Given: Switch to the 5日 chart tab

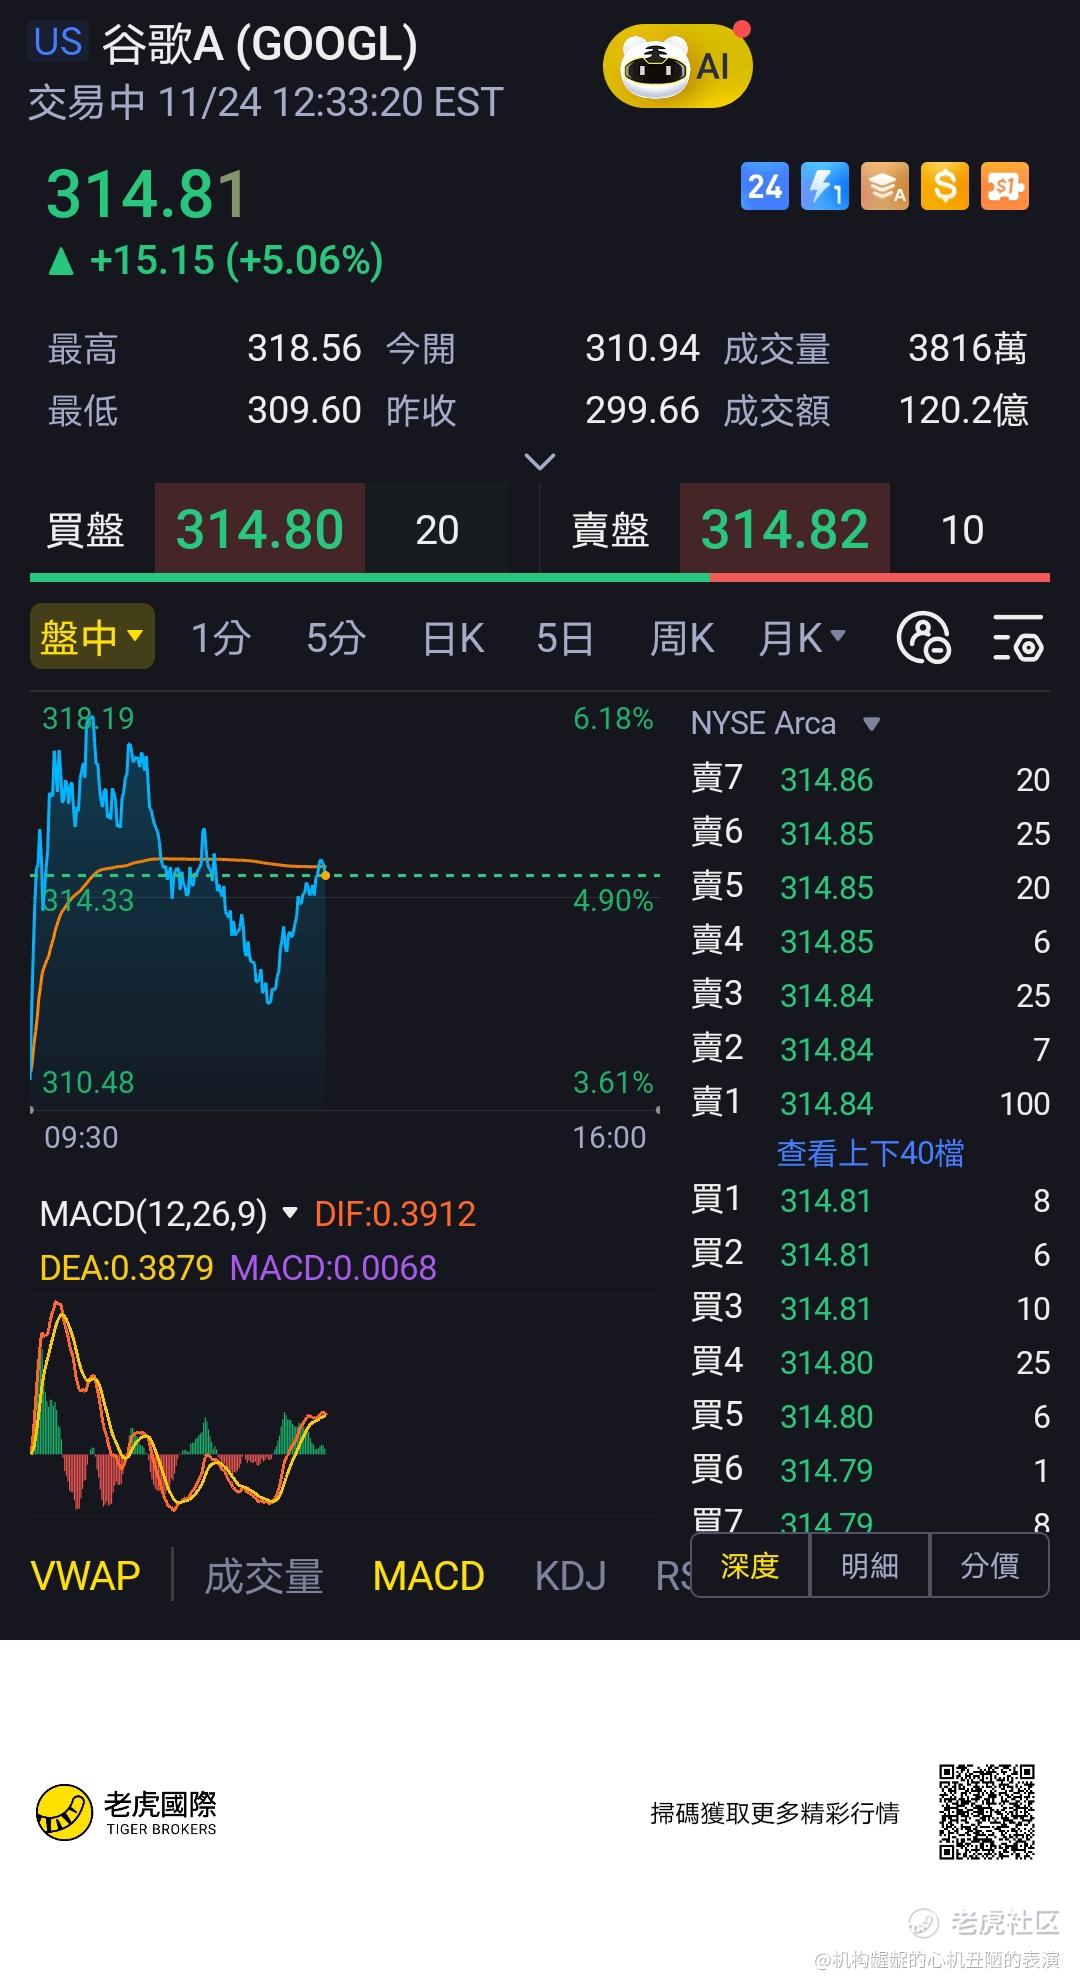Looking at the screenshot, I should click(x=565, y=638).
